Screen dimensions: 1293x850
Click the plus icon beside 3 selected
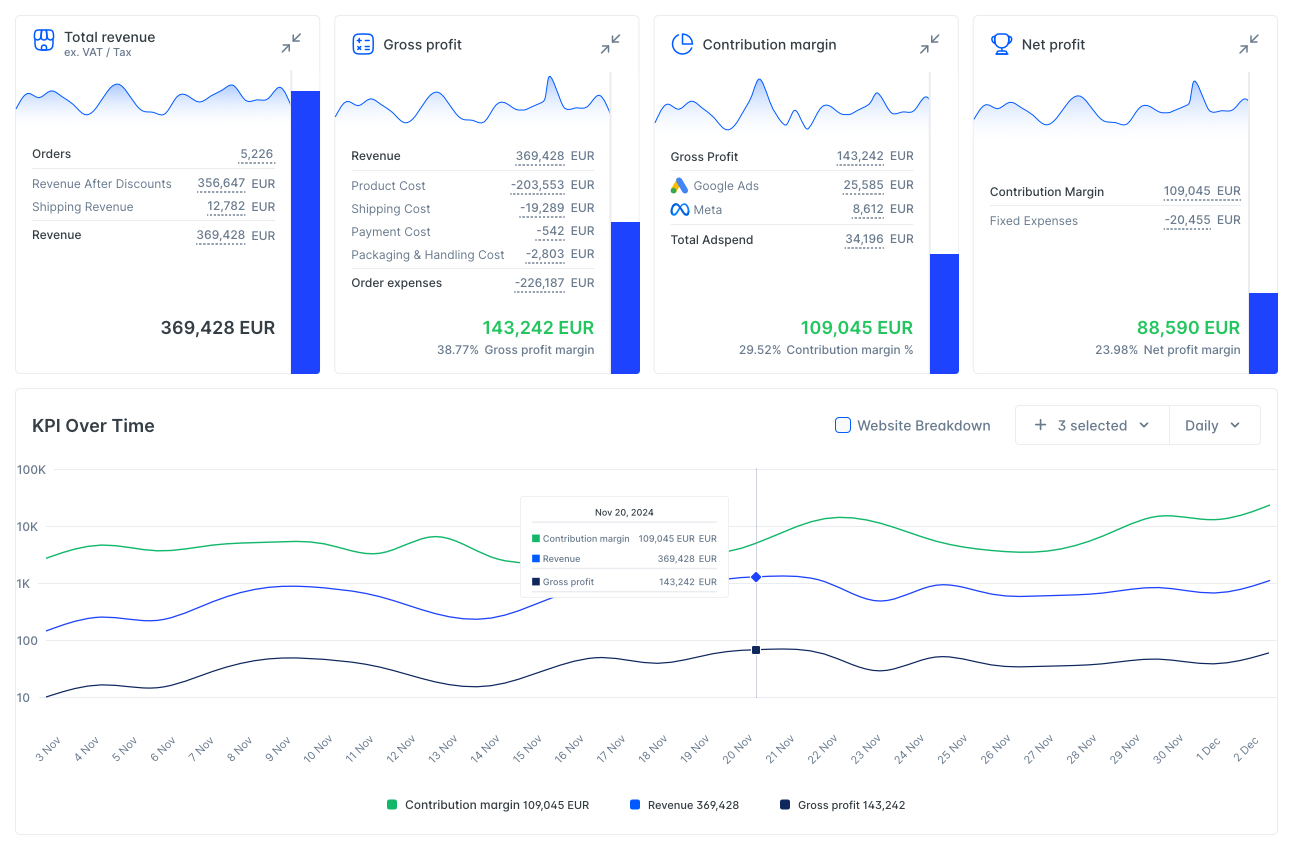tap(1040, 425)
